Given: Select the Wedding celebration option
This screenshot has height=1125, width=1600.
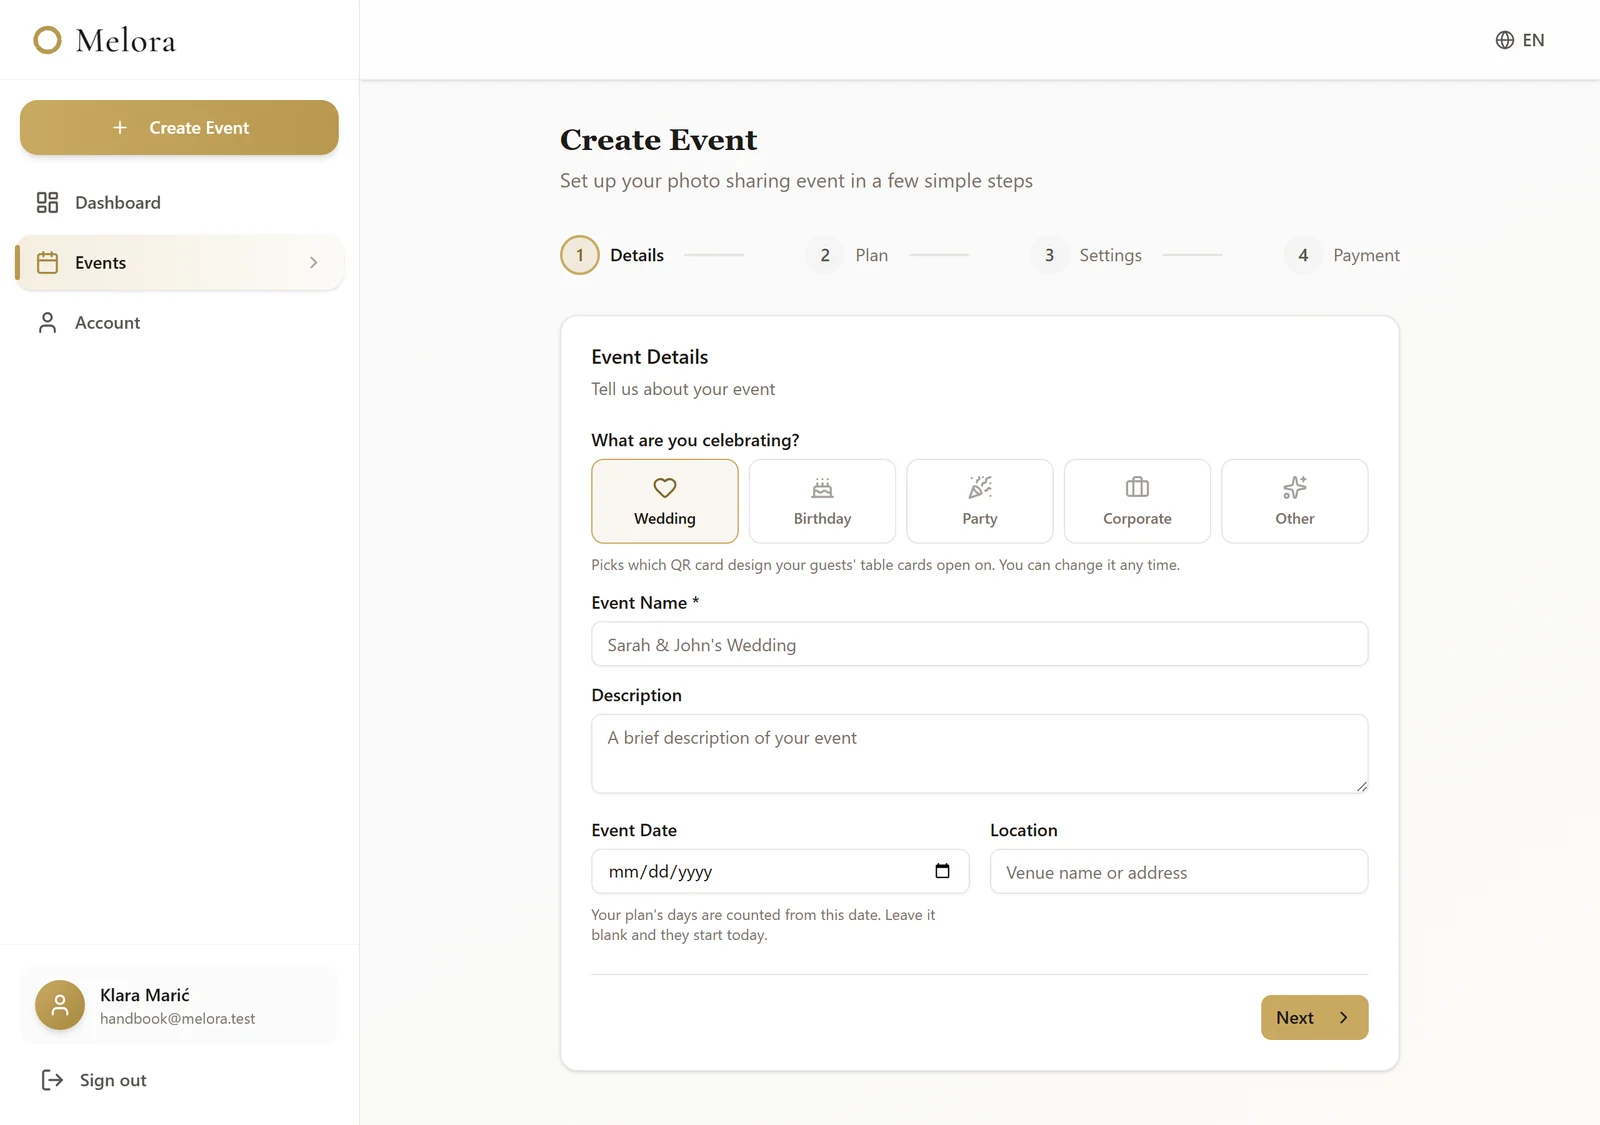Looking at the screenshot, I should click(665, 501).
